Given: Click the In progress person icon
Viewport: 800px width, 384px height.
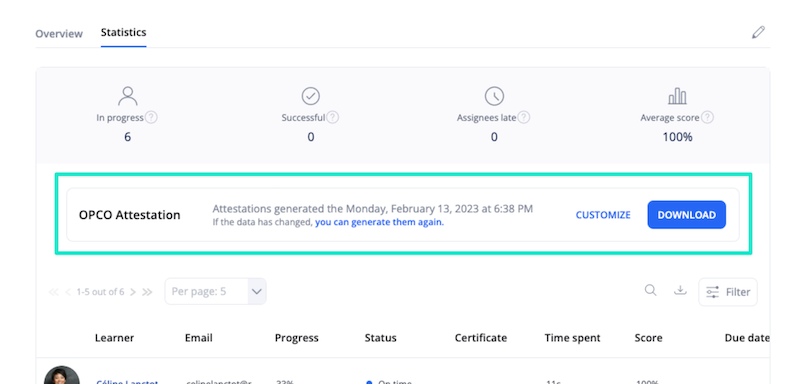Looking at the screenshot, I should click(127, 95).
